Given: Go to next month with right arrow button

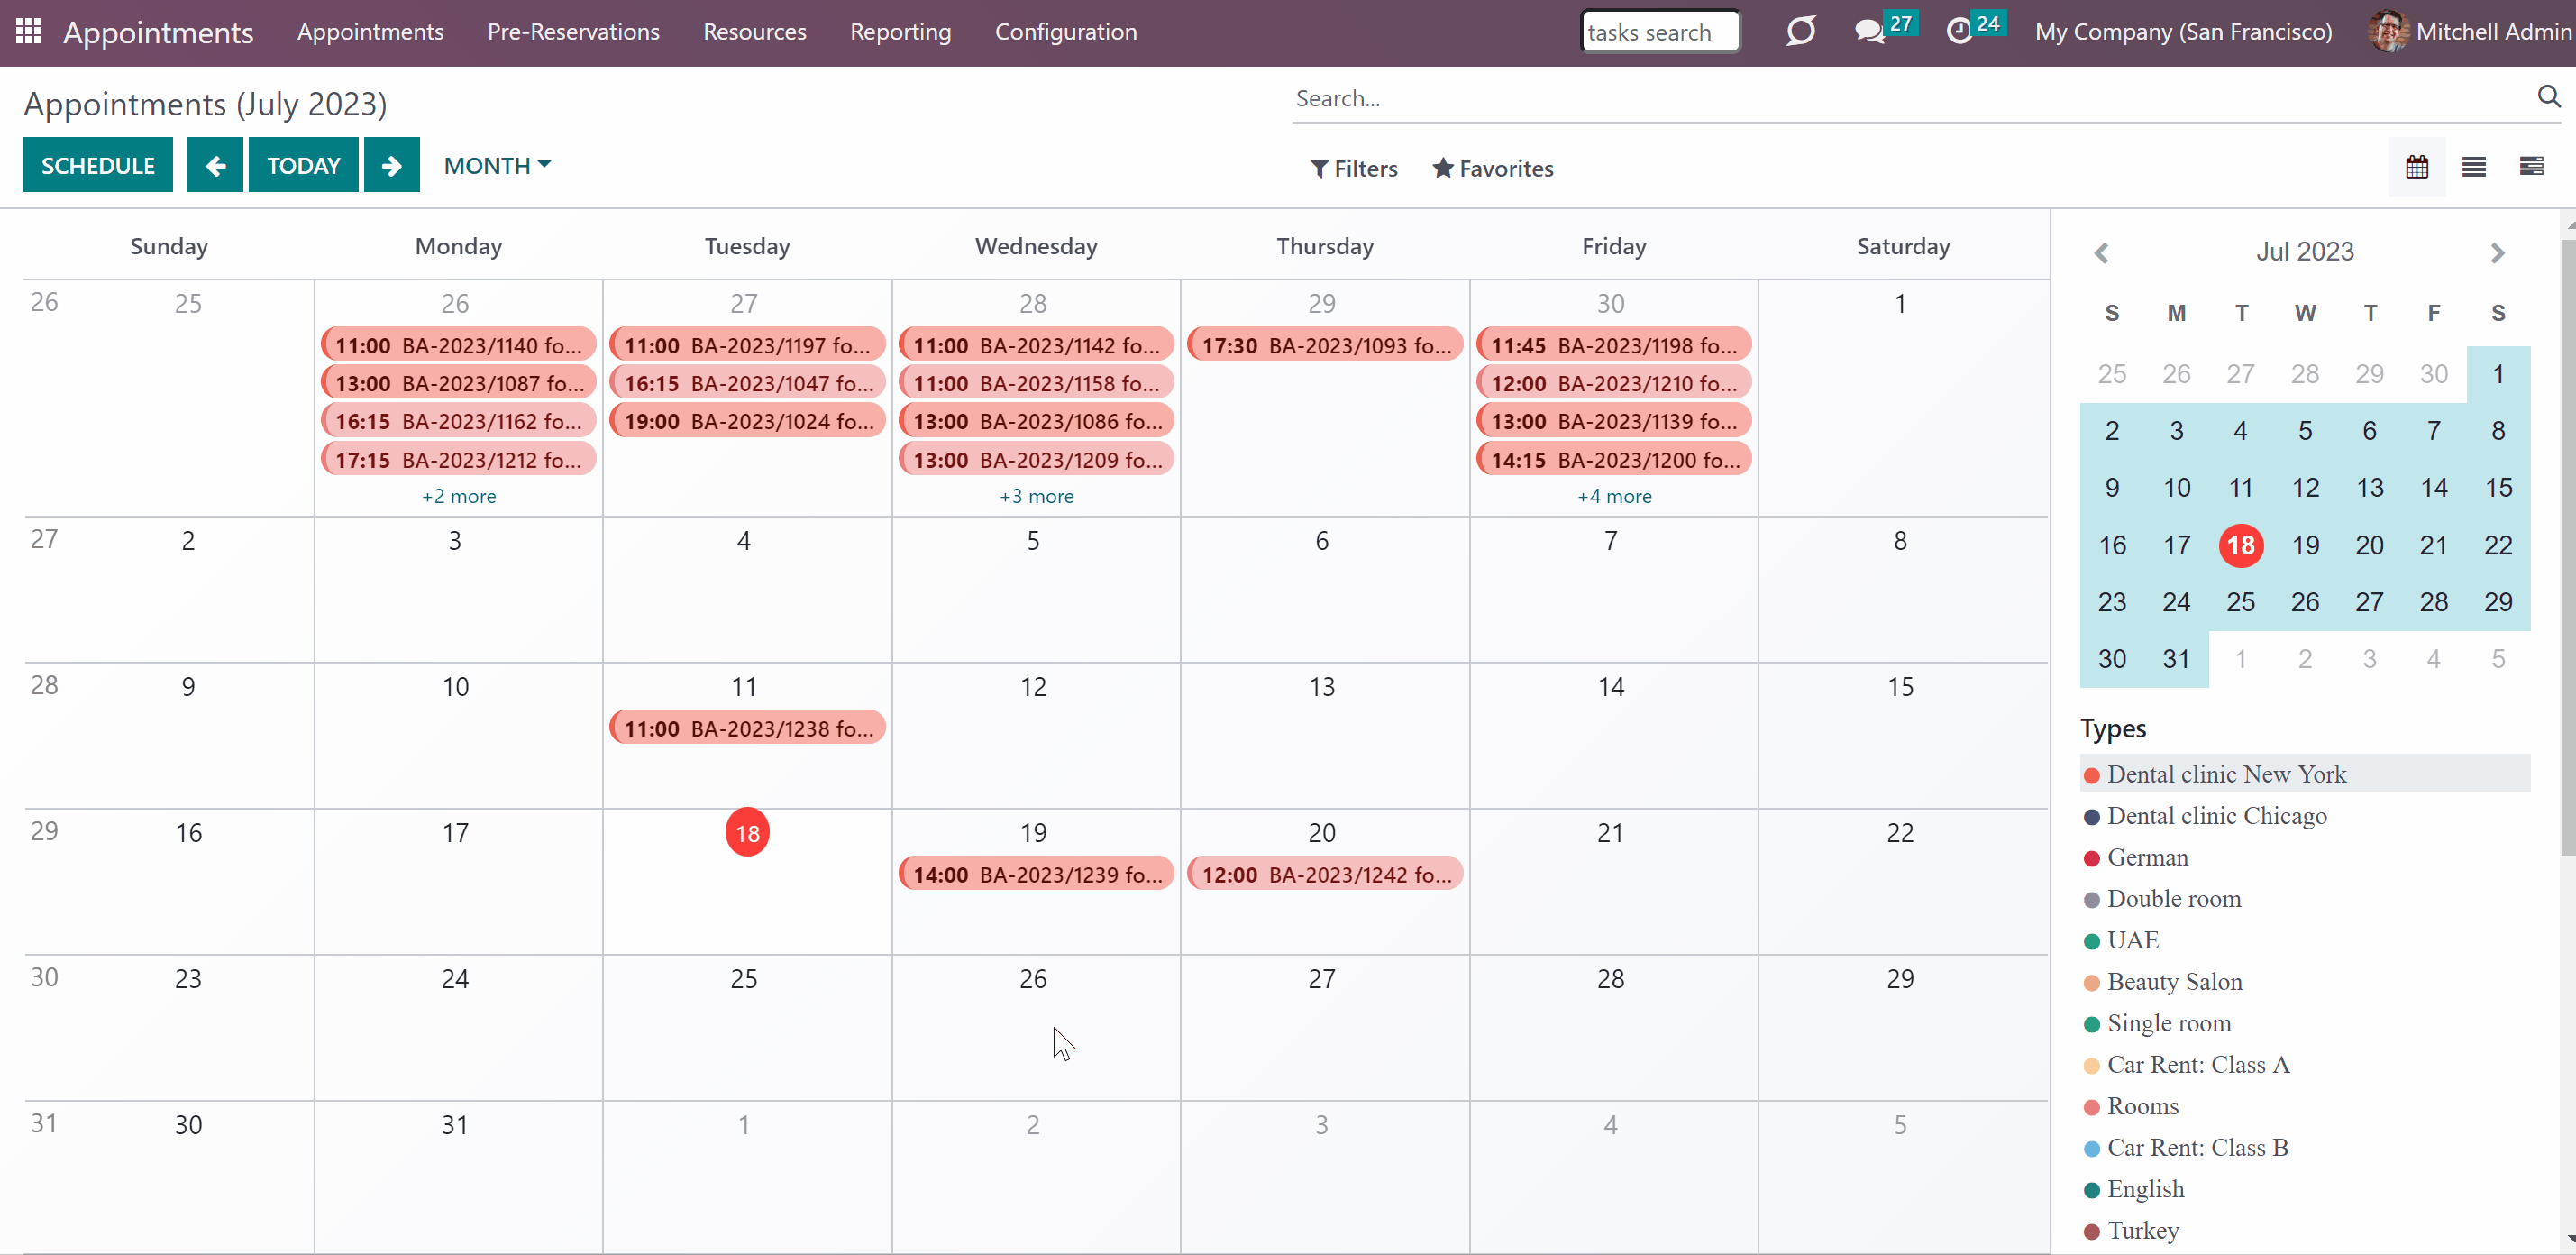Looking at the screenshot, I should (391, 165).
